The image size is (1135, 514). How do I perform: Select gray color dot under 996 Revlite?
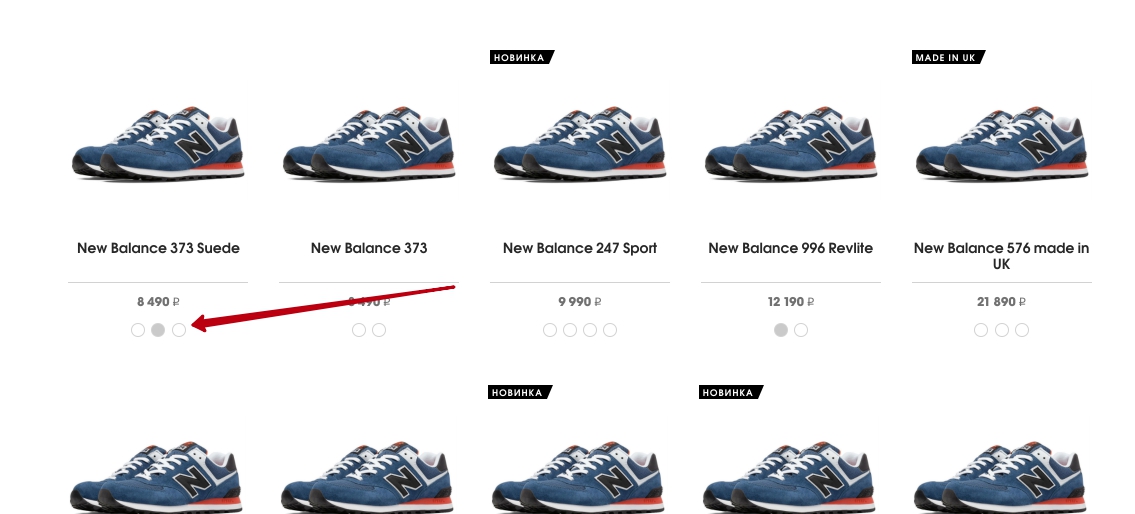tap(780, 330)
